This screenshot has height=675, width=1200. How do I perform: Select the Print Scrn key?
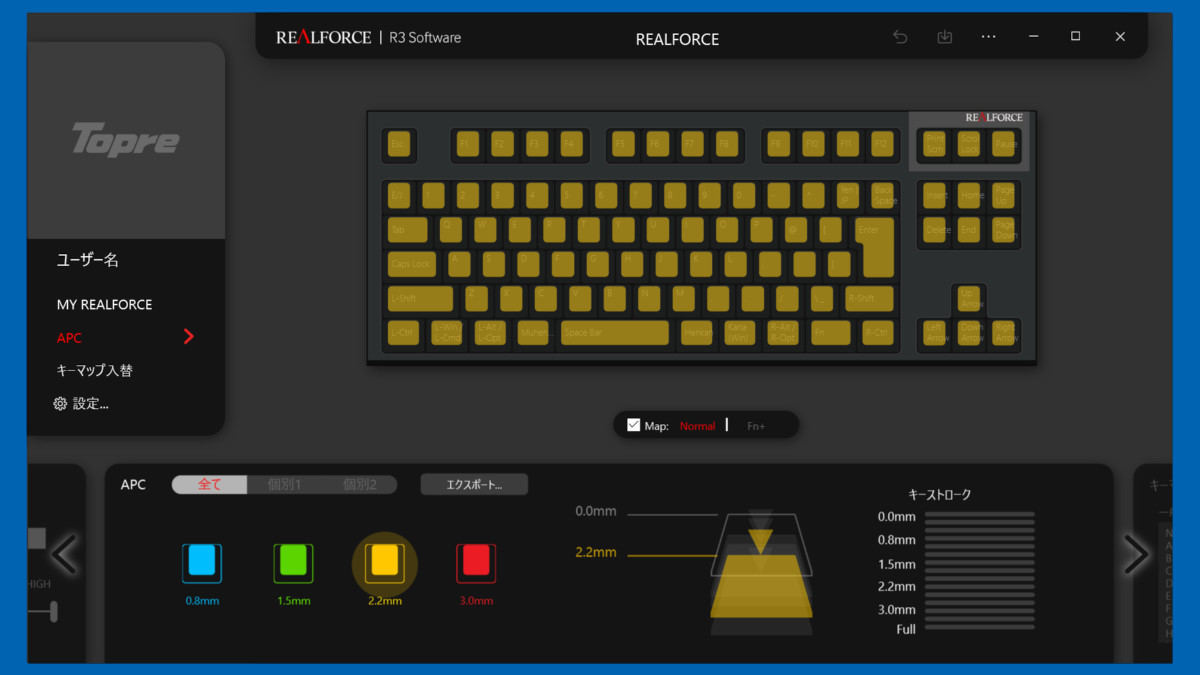coord(934,145)
